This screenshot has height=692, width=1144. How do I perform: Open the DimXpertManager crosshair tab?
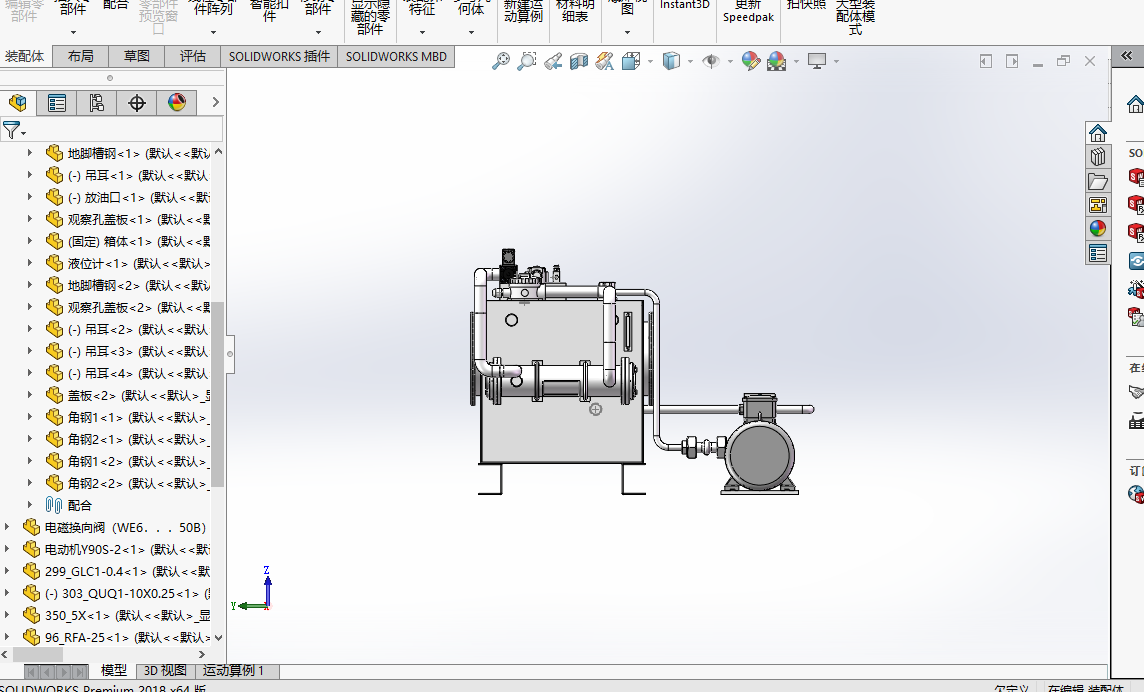(x=136, y=103)
